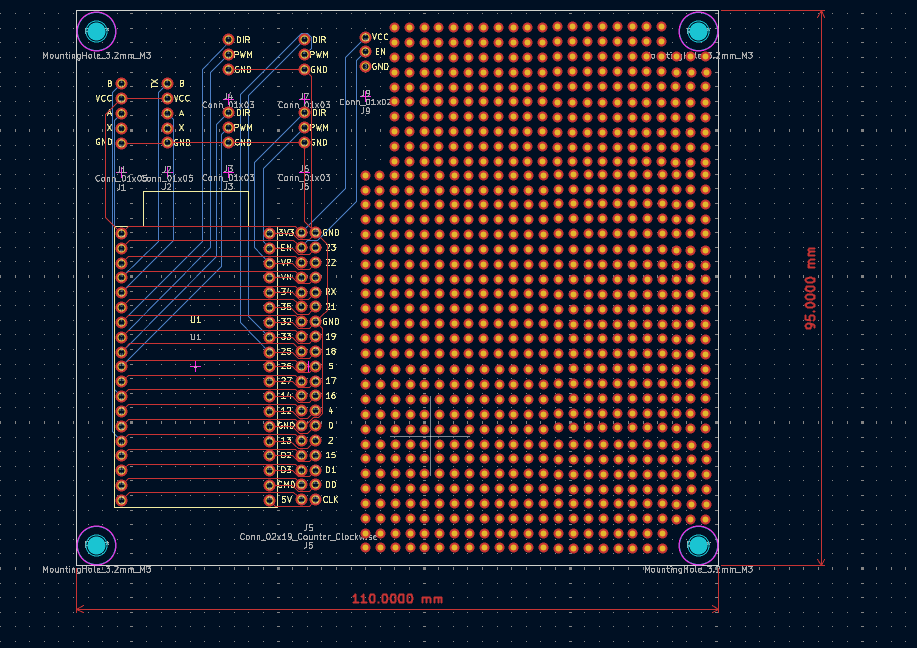This screenshot has height=648, width=917.
Task: Click the GND pad of connector J3
Action: 229,143
